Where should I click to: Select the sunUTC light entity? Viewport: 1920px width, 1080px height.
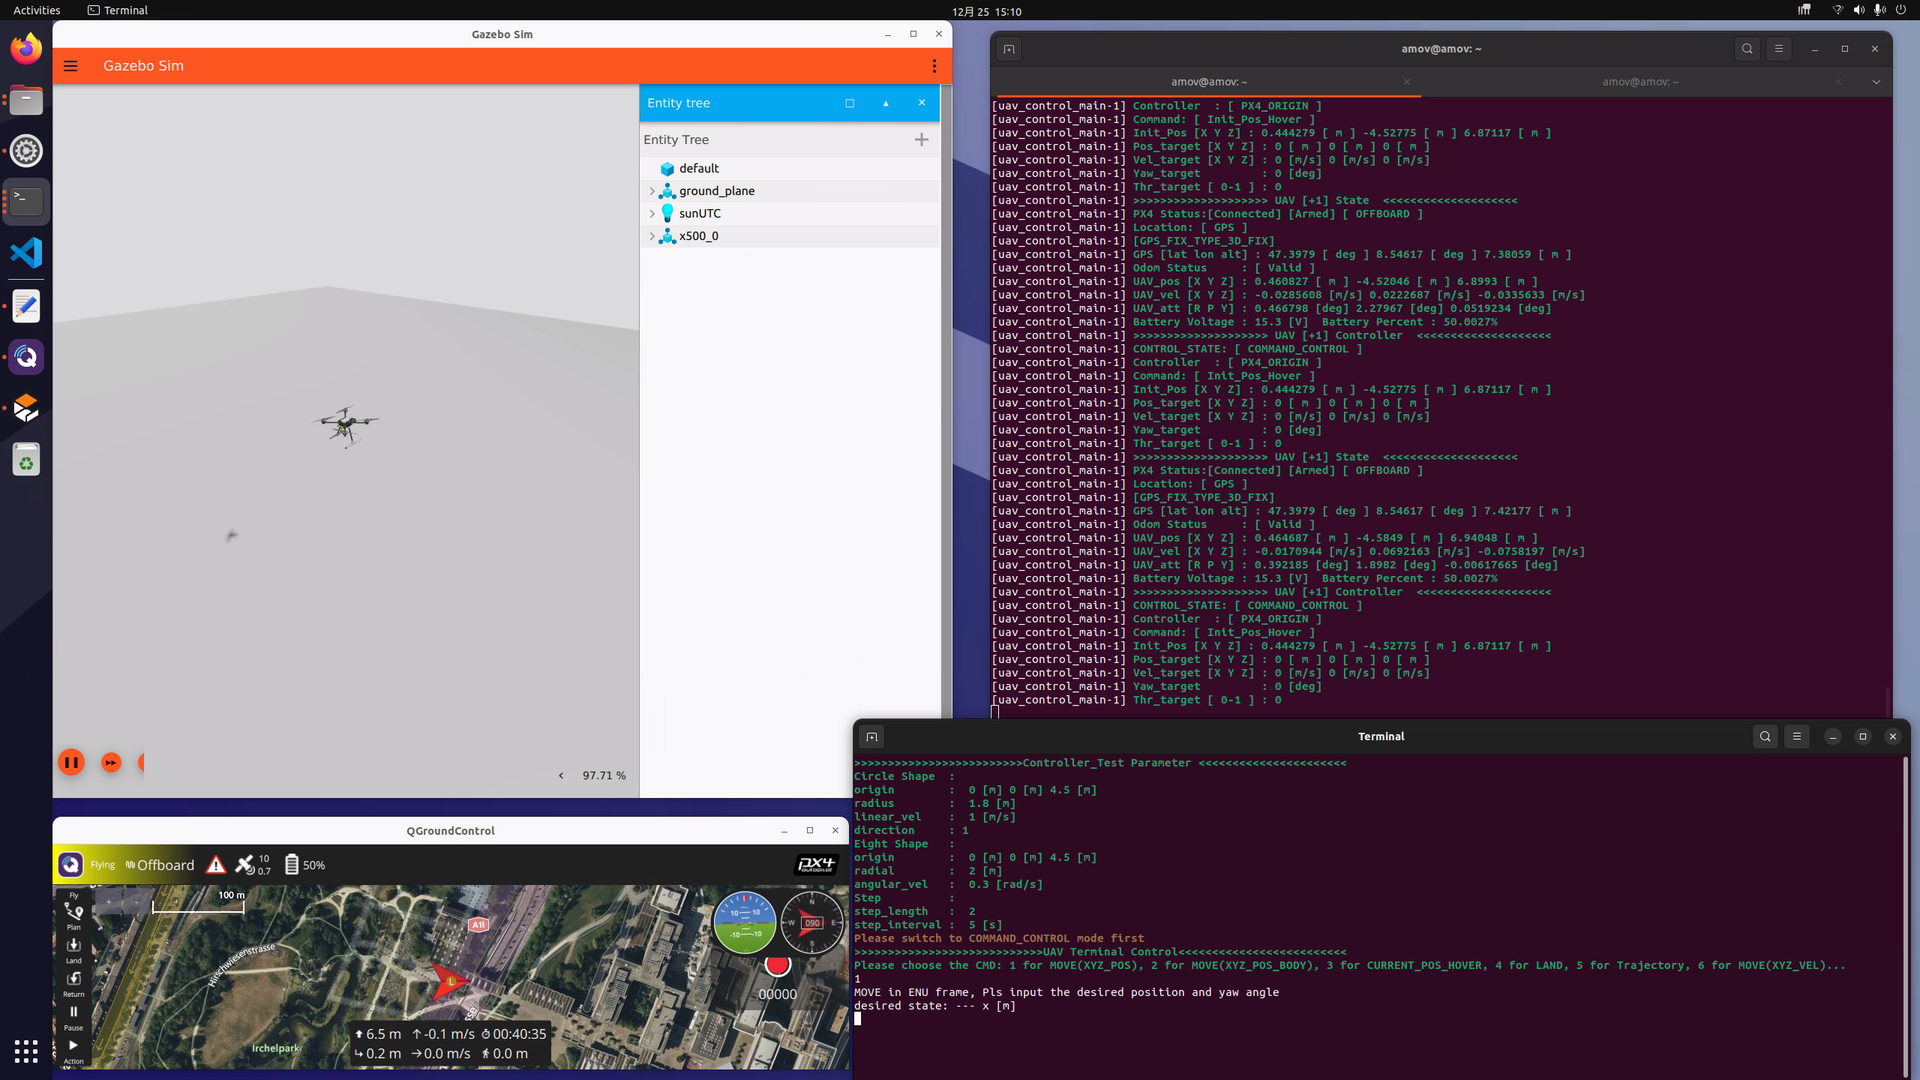click(x=789, y=214)
